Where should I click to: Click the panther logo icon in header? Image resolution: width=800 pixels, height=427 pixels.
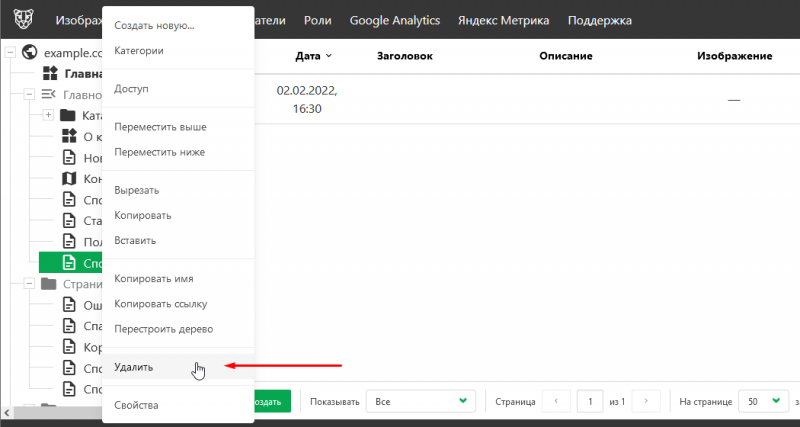(x=21, y=20)
